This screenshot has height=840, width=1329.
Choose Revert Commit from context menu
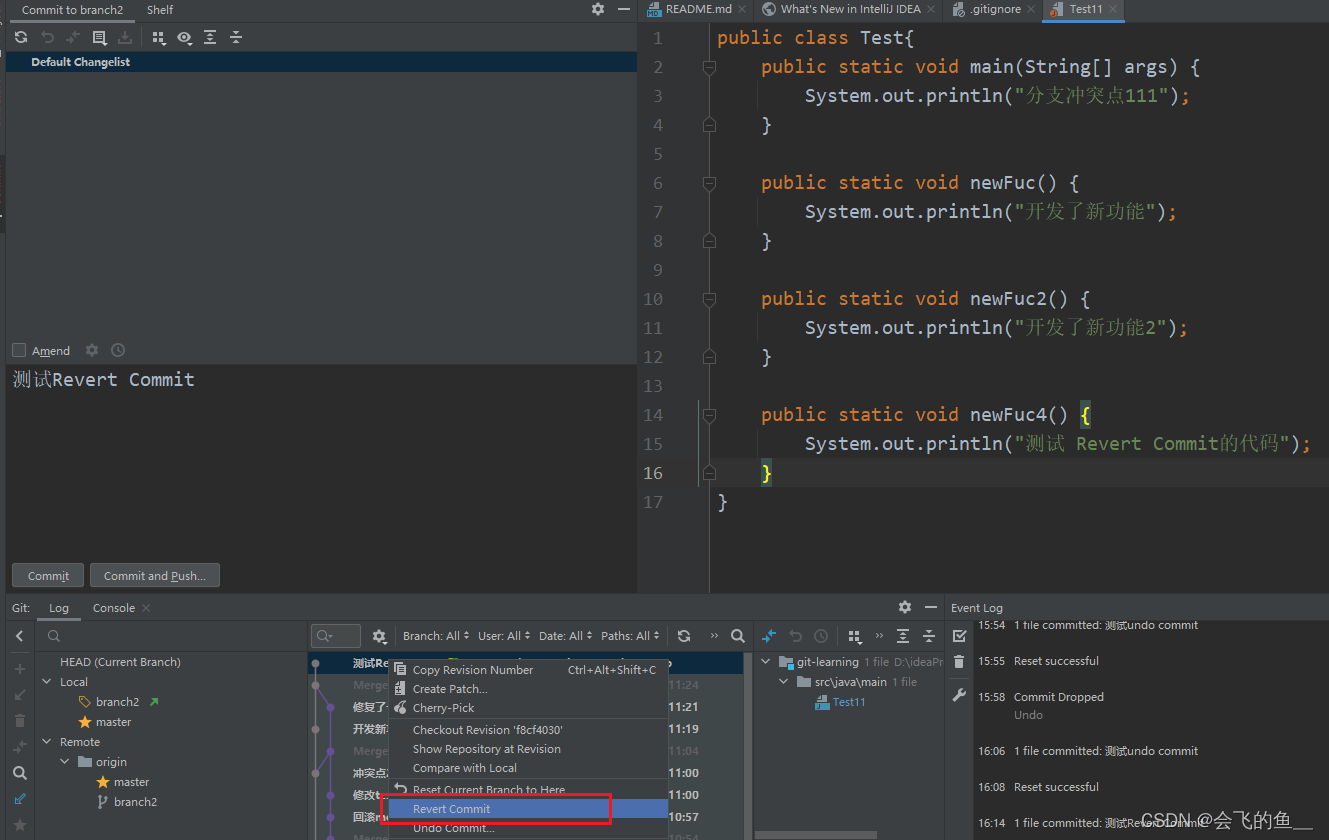click(x=528, y=809)
